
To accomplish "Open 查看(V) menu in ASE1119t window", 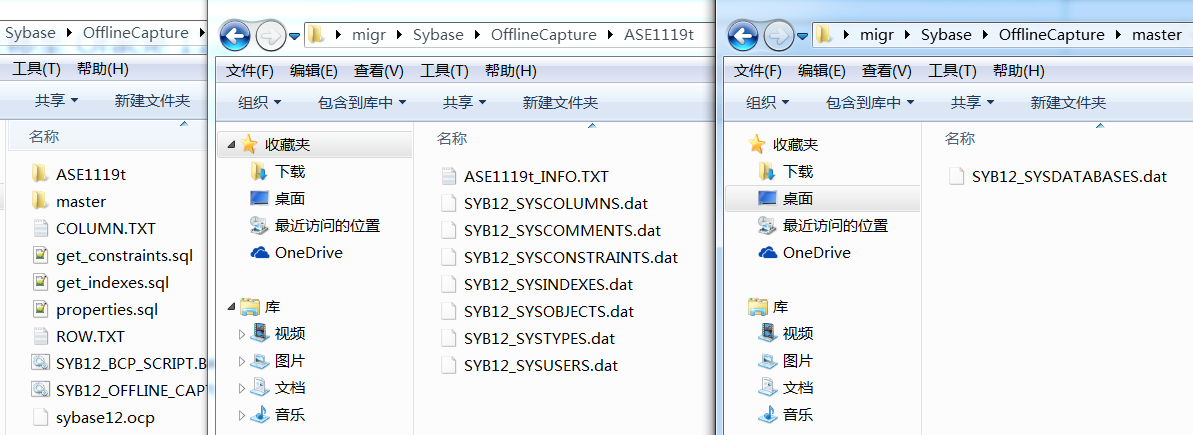I will [378, 71].
